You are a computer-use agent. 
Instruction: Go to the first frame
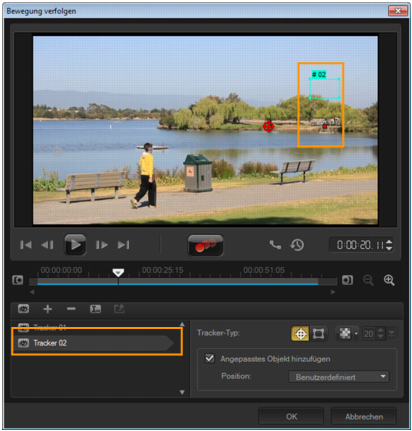tap(26, 245)
